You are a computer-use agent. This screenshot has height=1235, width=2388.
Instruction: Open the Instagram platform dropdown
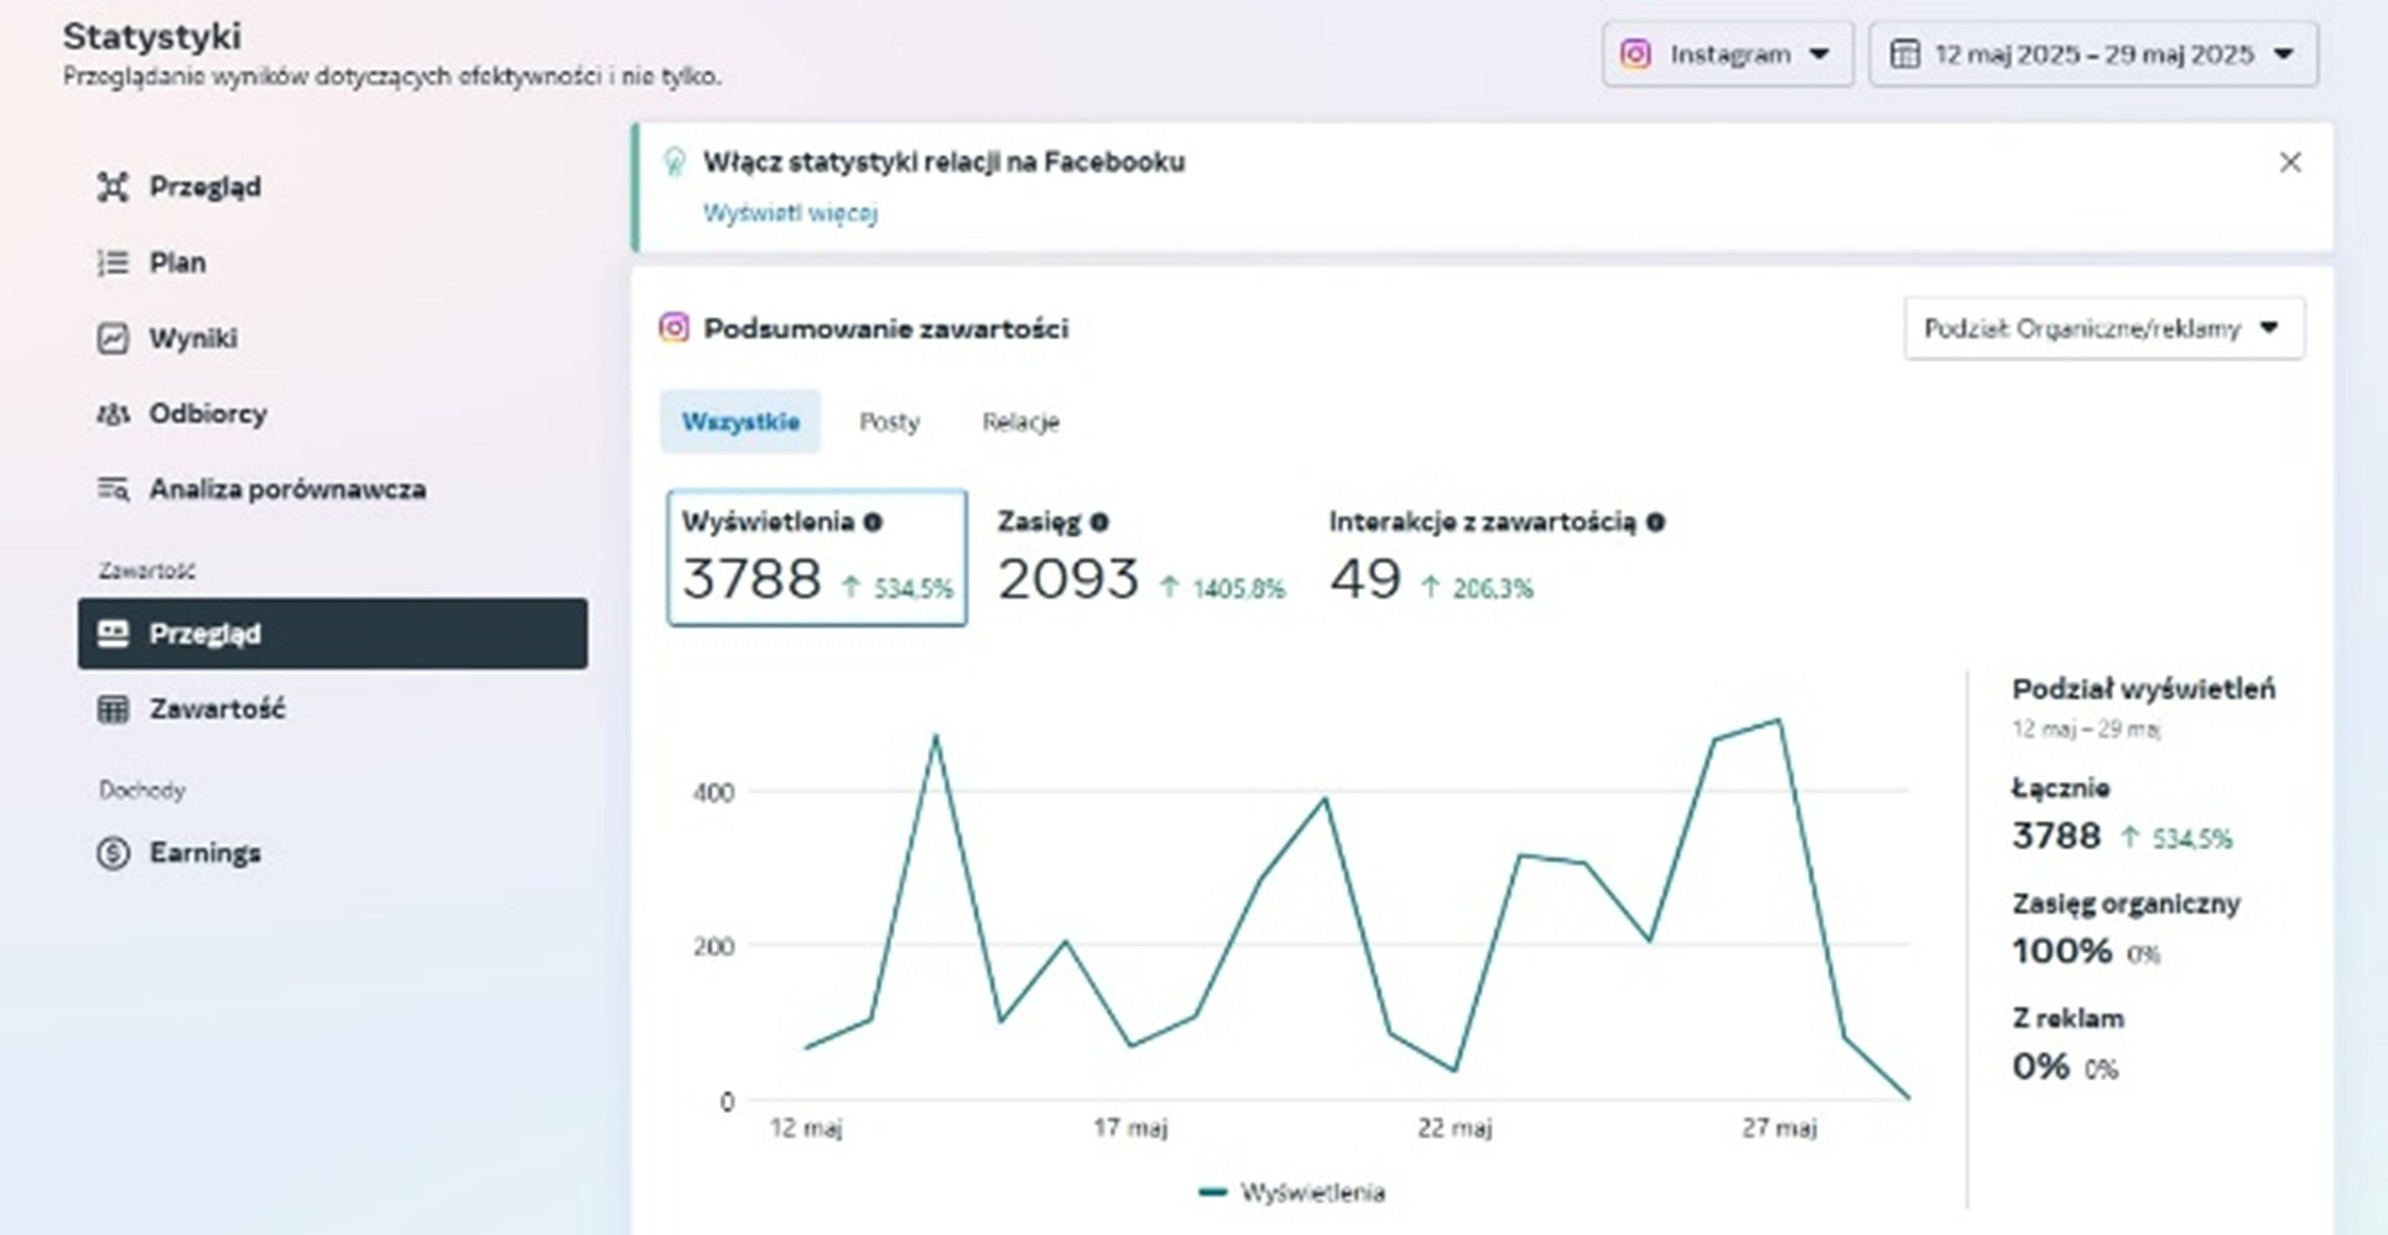click(1727, 54)
